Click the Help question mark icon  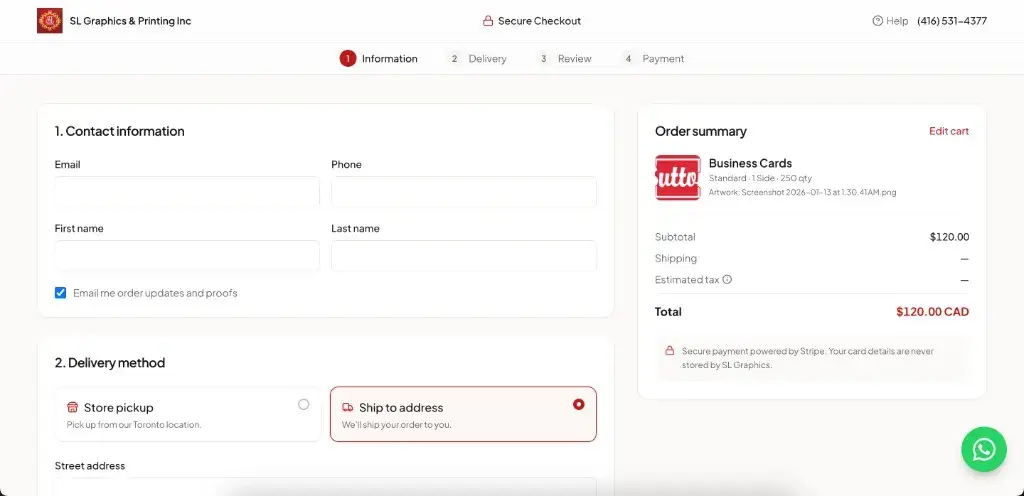877,21
